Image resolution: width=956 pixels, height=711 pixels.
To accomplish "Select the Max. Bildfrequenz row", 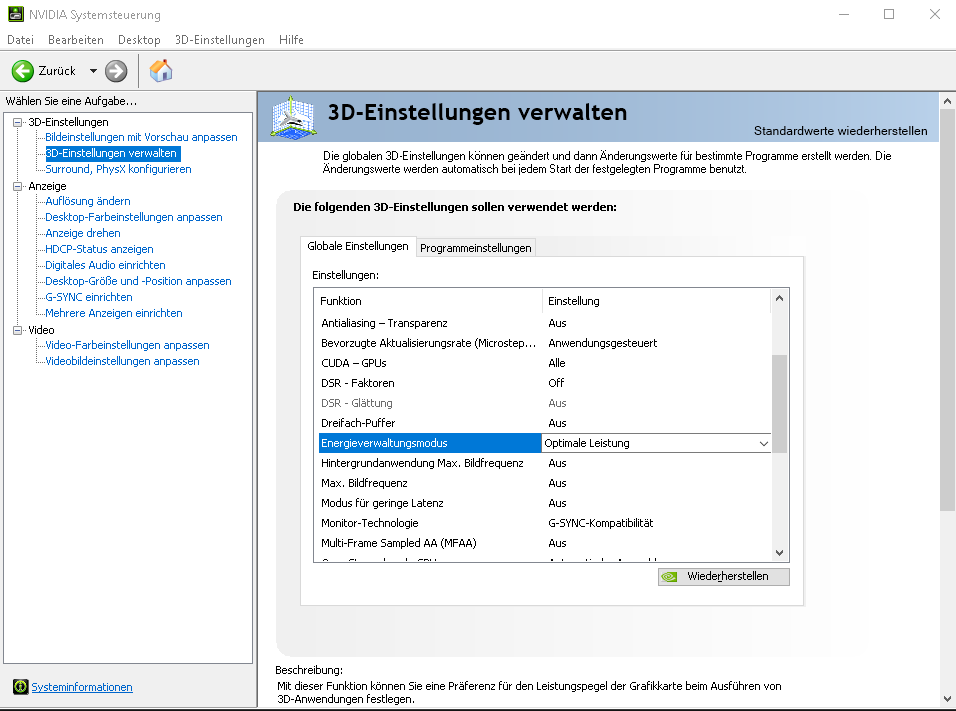I will point(544,483).
